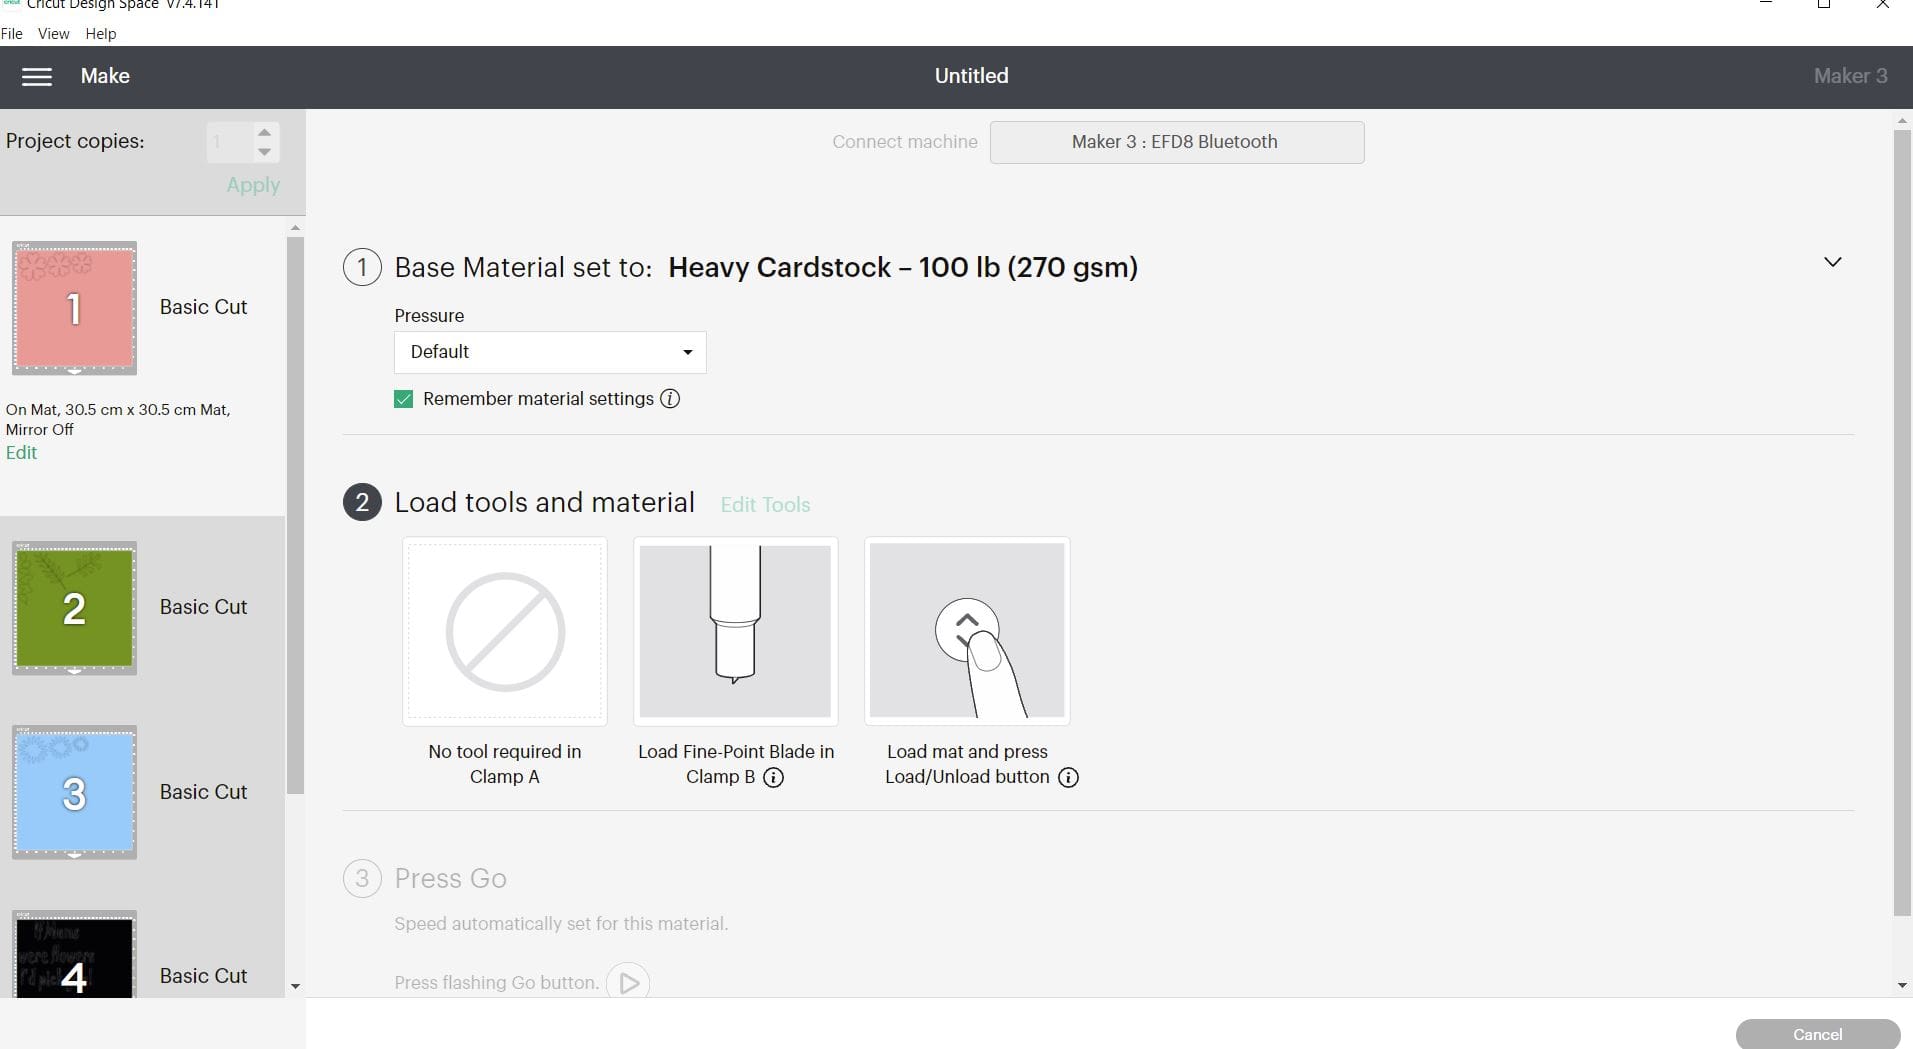Screen dimensions: 1913x1049
Task: Click the Apply link
Action: (x=253, y=185)
